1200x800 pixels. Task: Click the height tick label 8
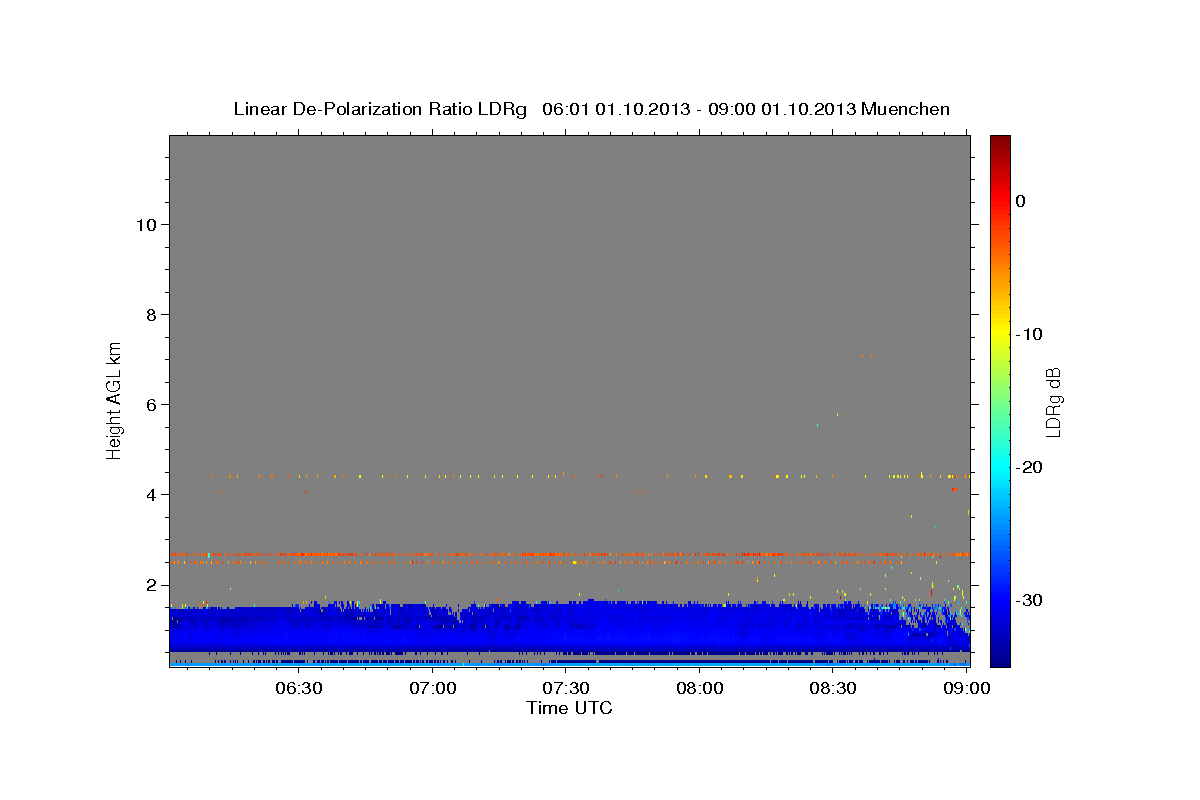click(151, 314)
